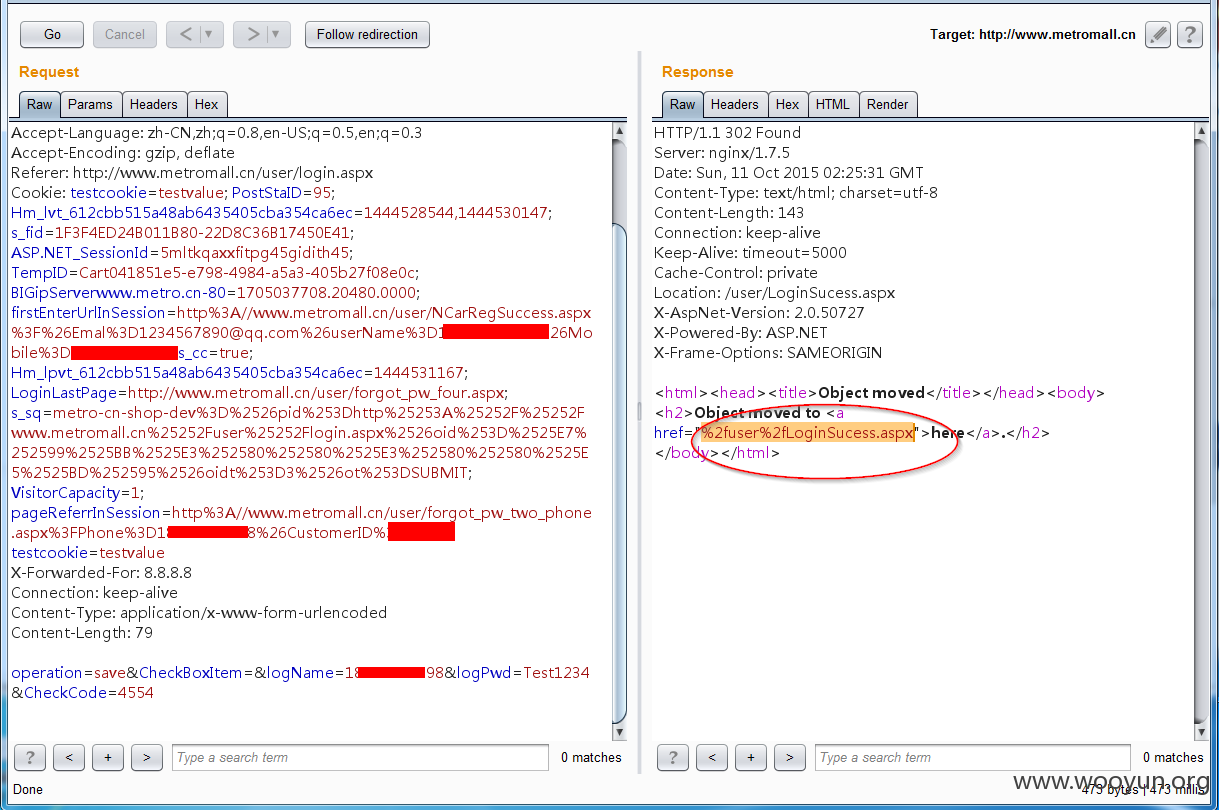This screenshot has height=810, width=1219.
Task: Select the Request Raw tab
Action: pyautogui.click(x=40, y=104)
